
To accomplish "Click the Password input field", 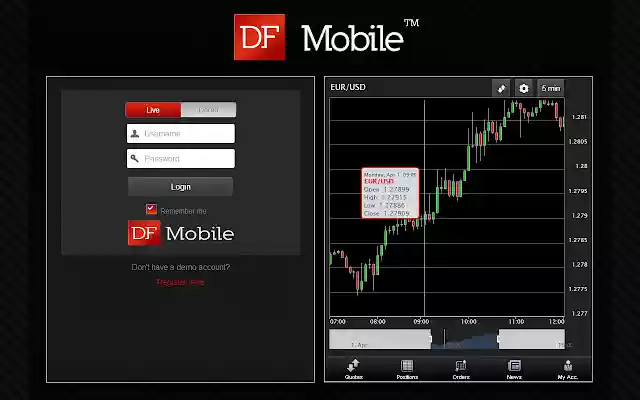I will 181,158.
